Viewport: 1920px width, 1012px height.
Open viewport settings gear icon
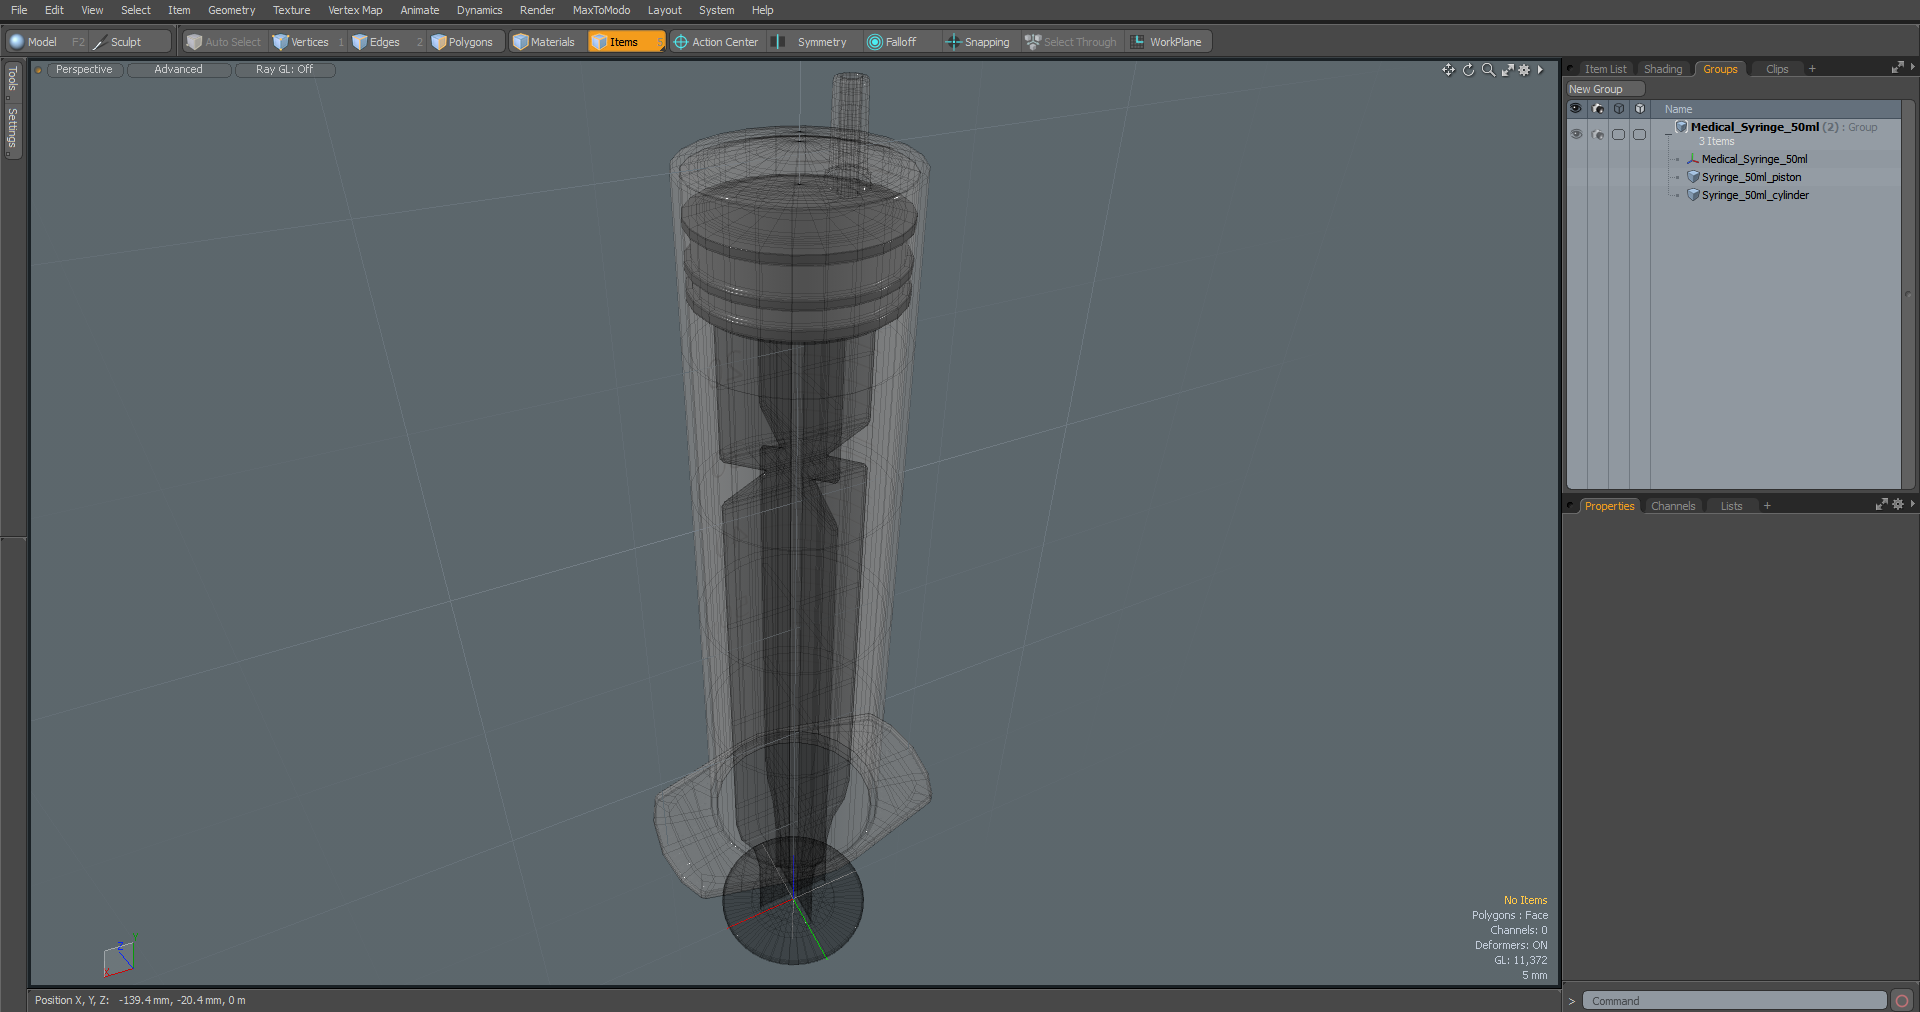click(x=1524, y=70)
